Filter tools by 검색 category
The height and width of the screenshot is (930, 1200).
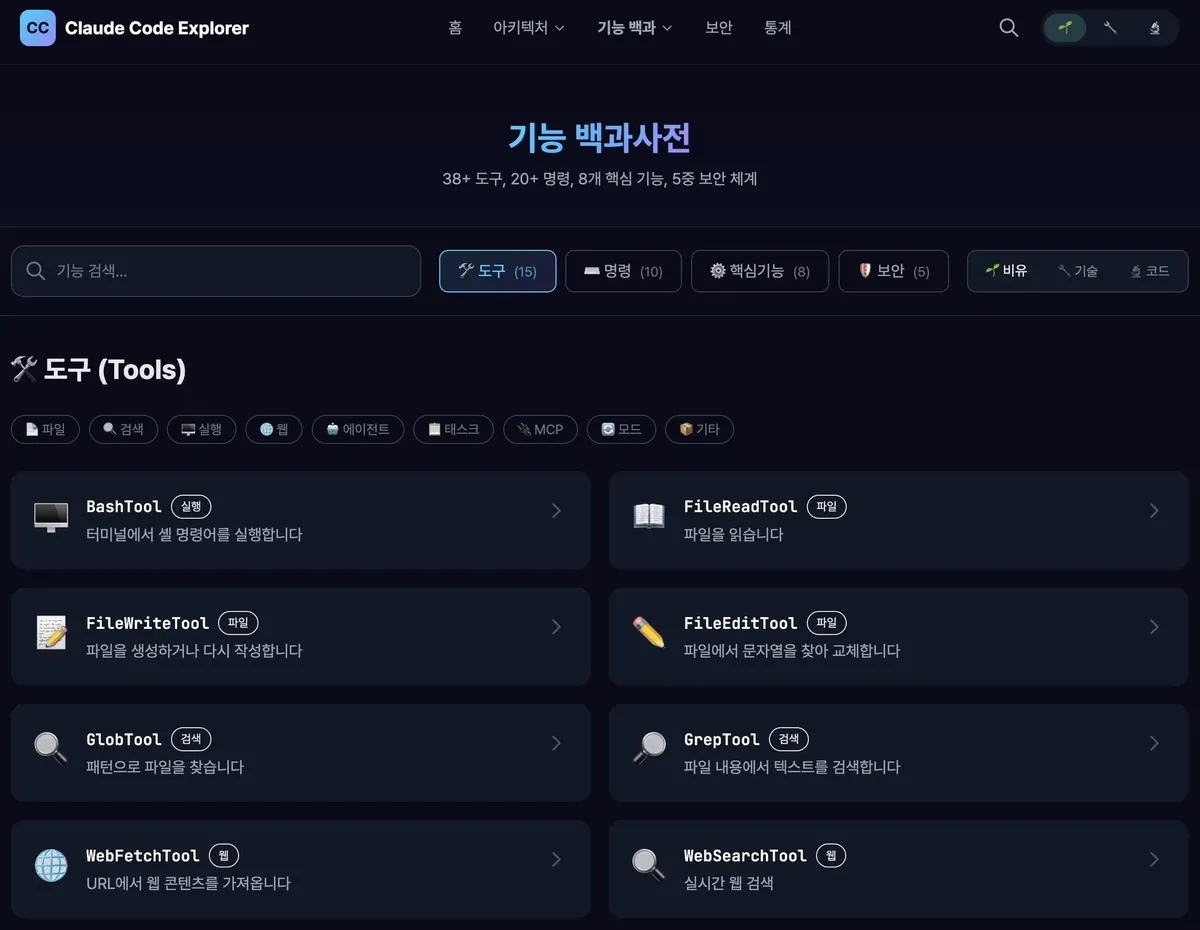(123, 429)
